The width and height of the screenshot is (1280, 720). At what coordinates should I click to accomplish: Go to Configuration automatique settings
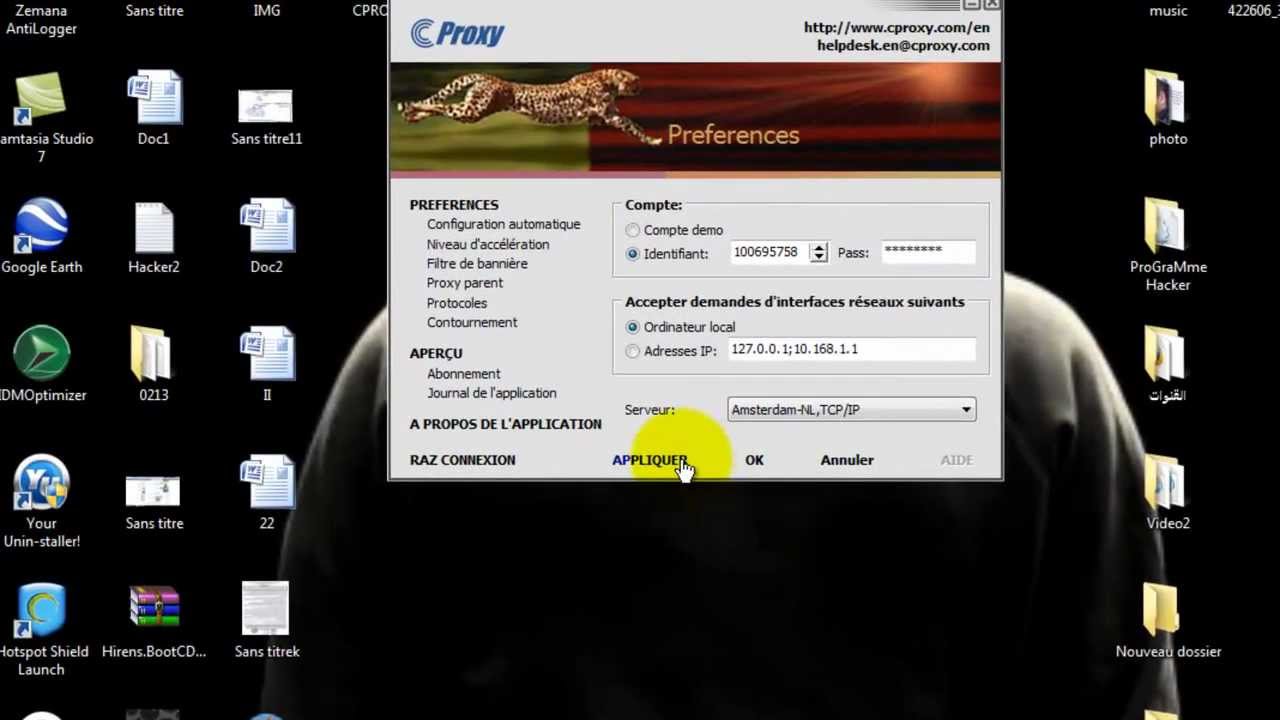point(503,224)
